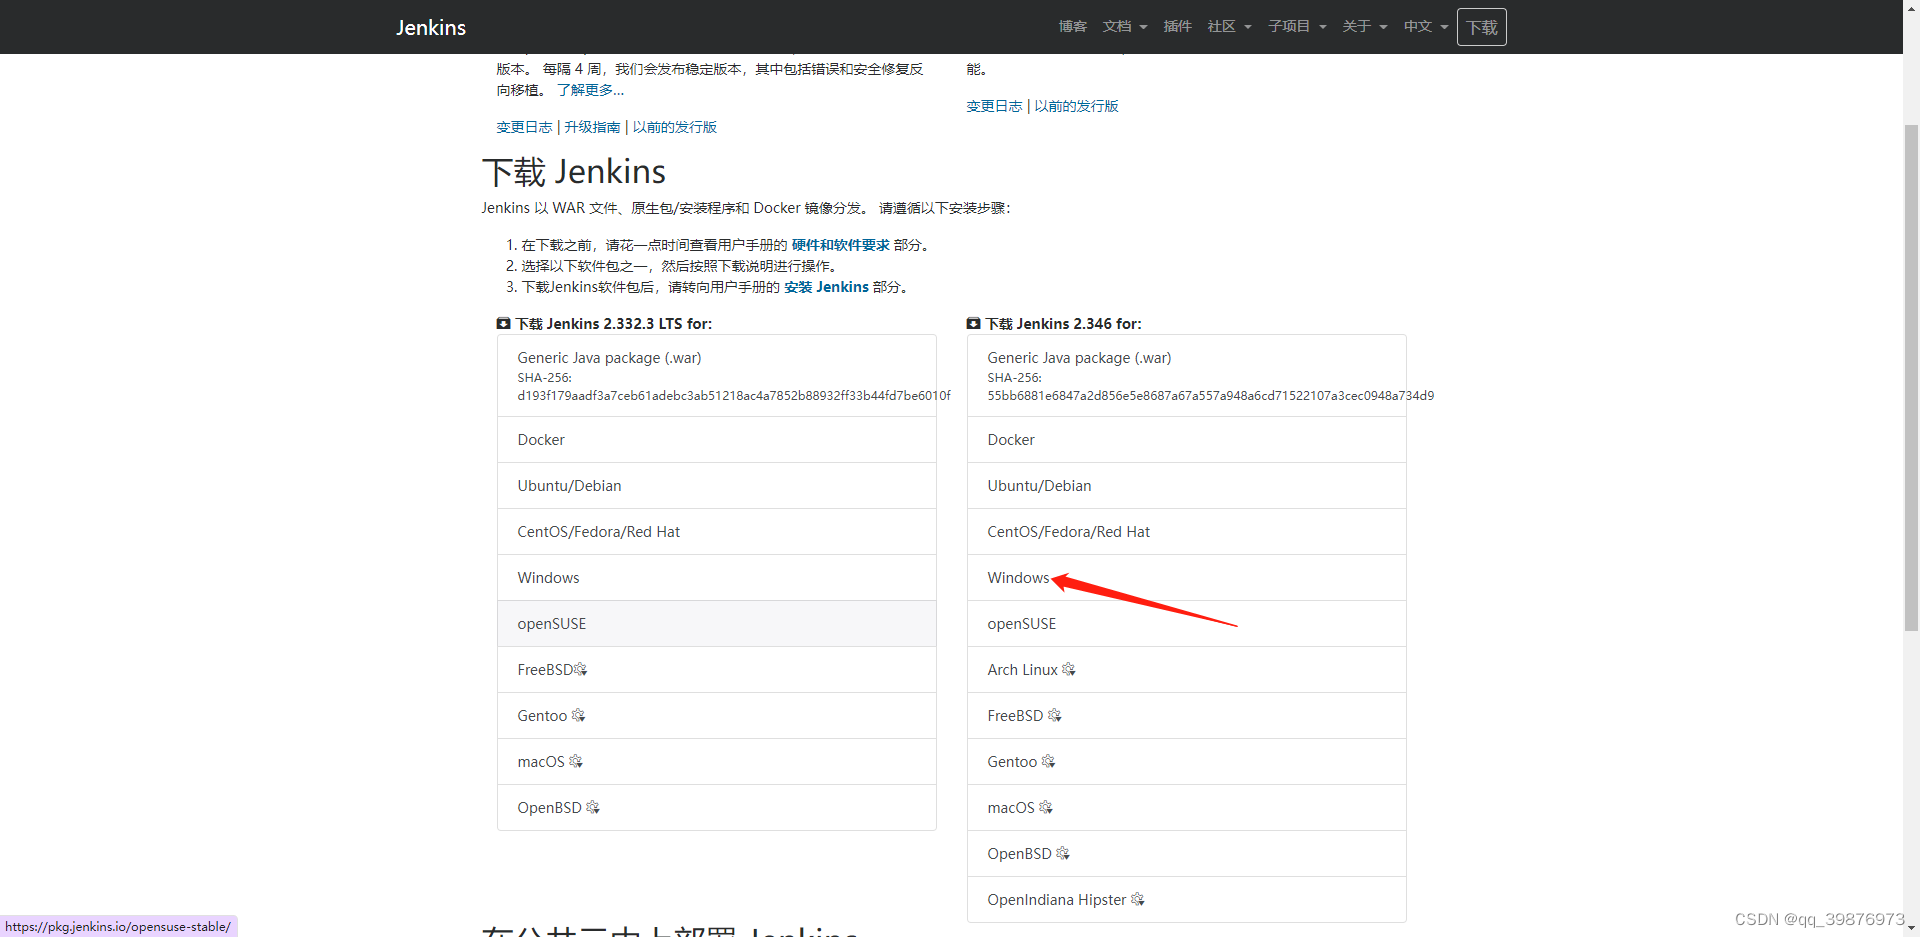1920x937 pixels.
Task: Click the page vertical scrollbar thumb
Action: (1911, 378)
